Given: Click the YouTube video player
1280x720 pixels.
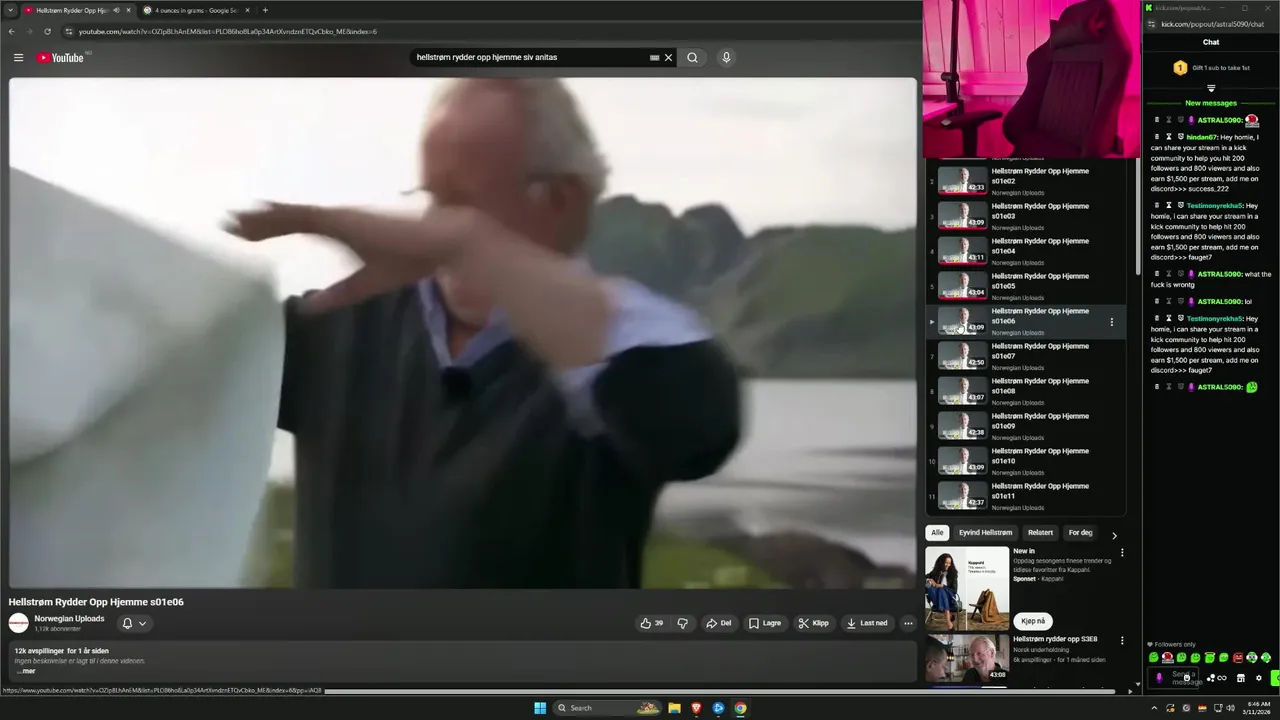Looking at the screenshot, I should click(x=463, y=333).
